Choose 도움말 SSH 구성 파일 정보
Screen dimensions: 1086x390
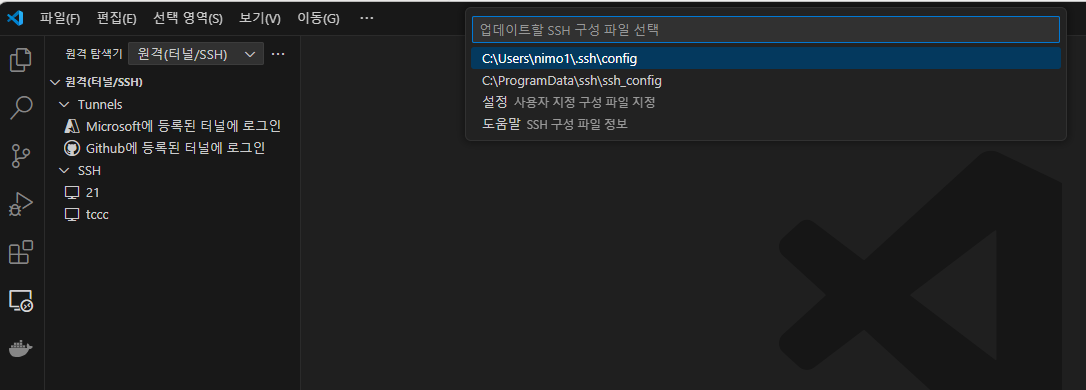[765, 125]
